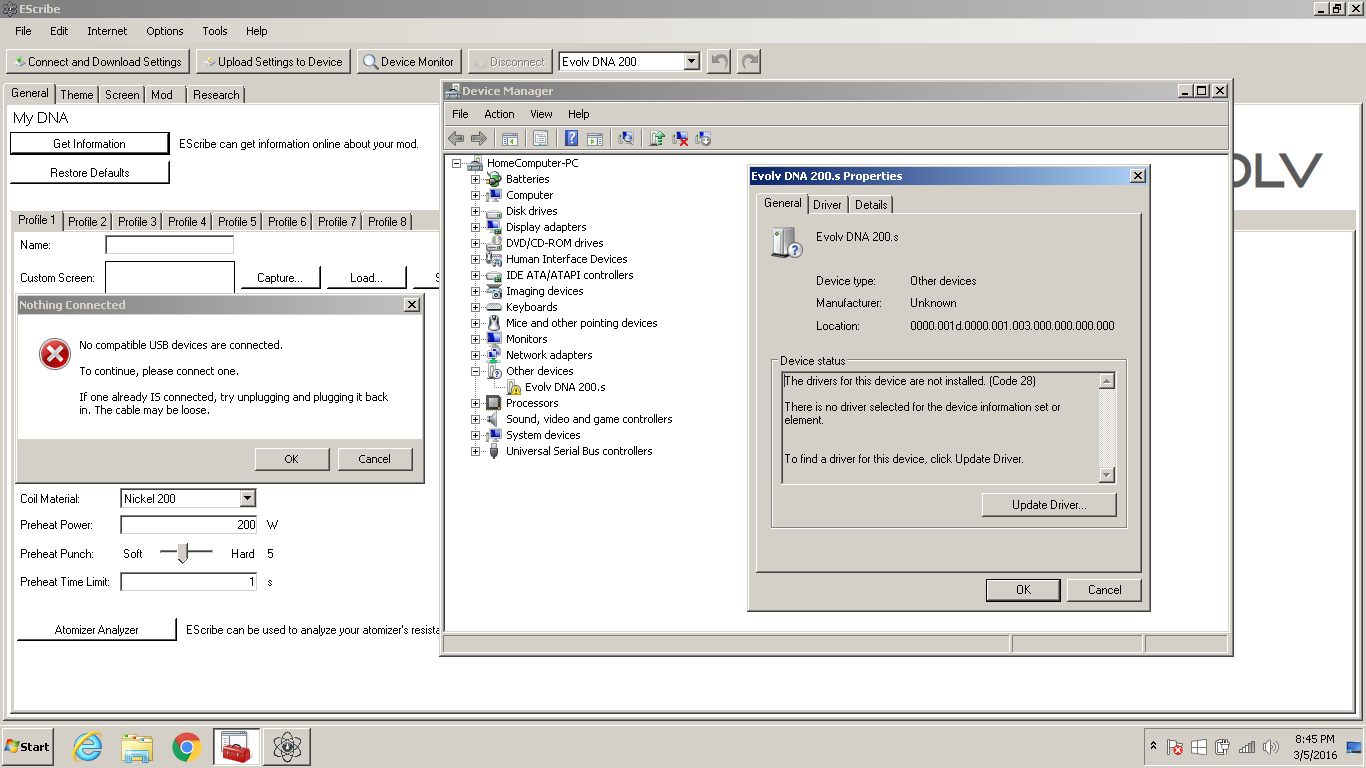The height and width of the screenshot is (768, 1366).
Task: Open Google Chrome from the taskbar
Action: tap(186, 747)
